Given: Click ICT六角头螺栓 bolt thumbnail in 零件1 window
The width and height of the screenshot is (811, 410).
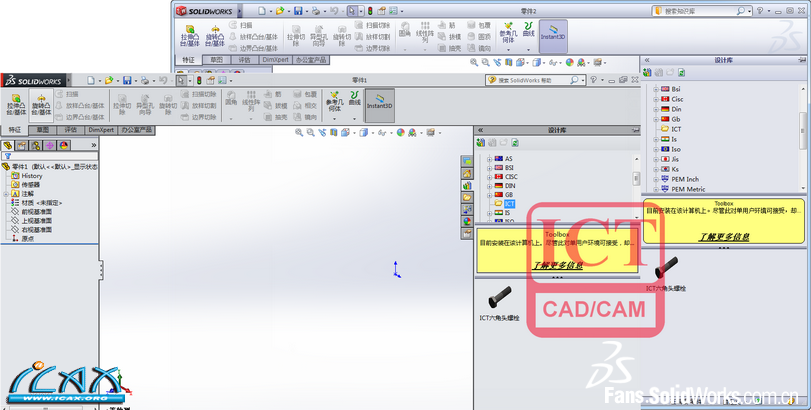Looking at the screenshot, I should tap(500, 297).
